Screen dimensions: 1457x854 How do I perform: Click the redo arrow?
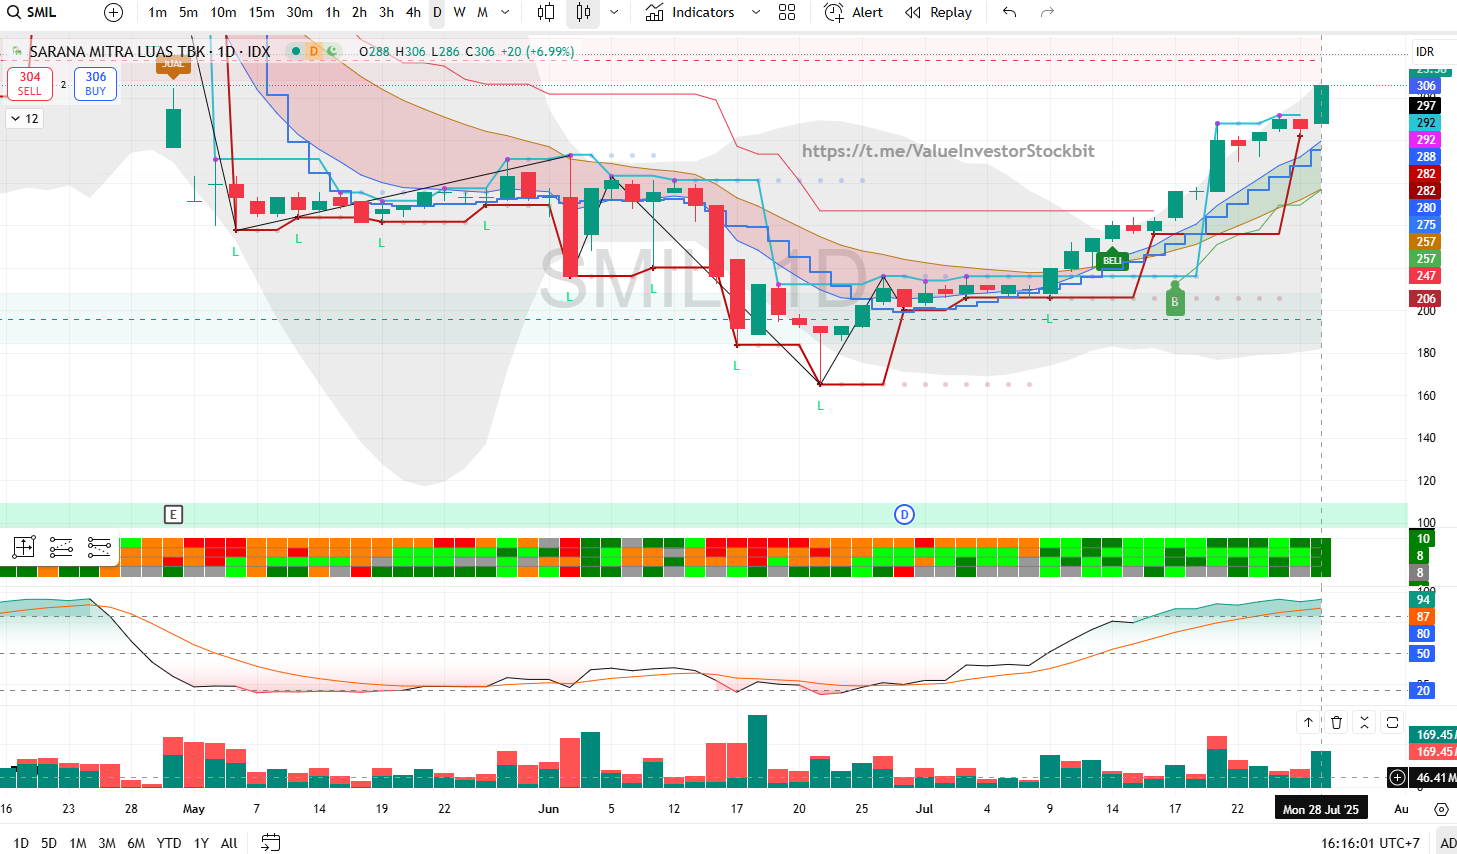point(1047,12)
